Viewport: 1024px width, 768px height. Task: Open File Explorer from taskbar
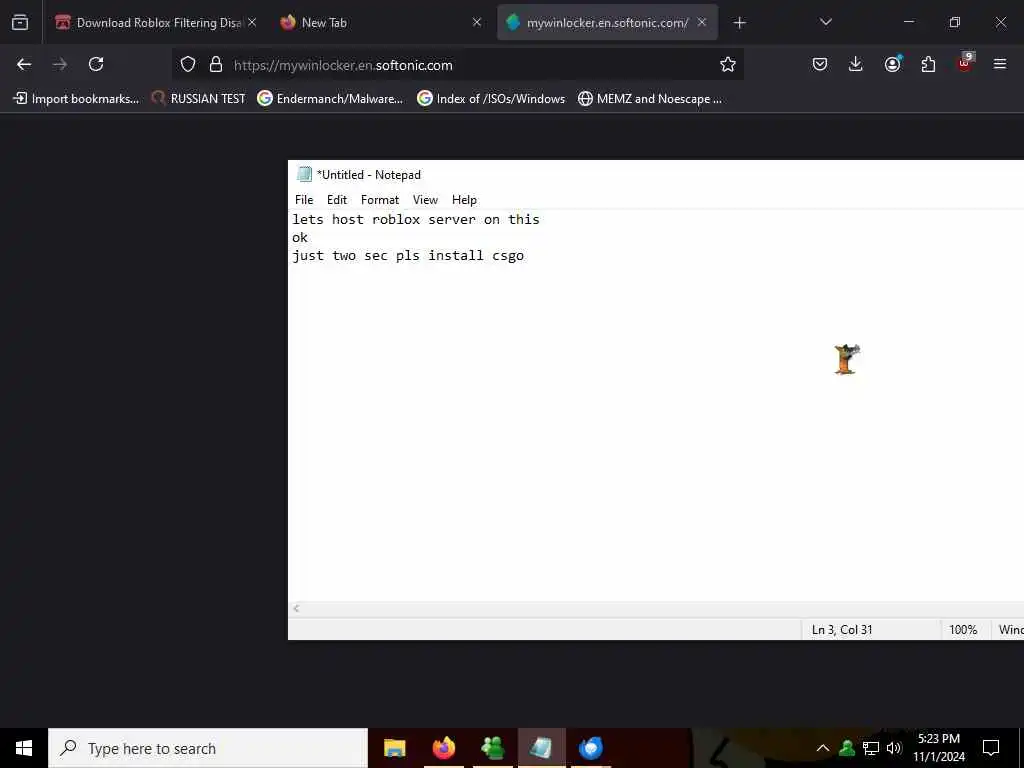(394, 748)
